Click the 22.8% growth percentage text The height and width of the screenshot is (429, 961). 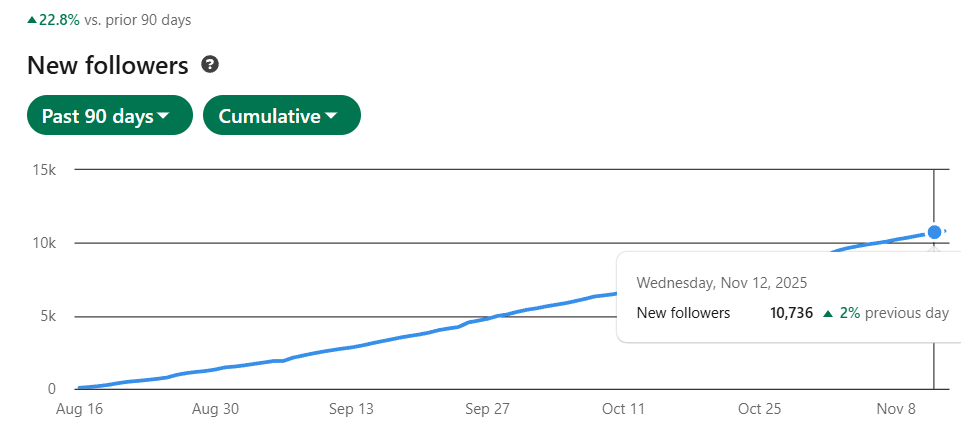[59, 20]
